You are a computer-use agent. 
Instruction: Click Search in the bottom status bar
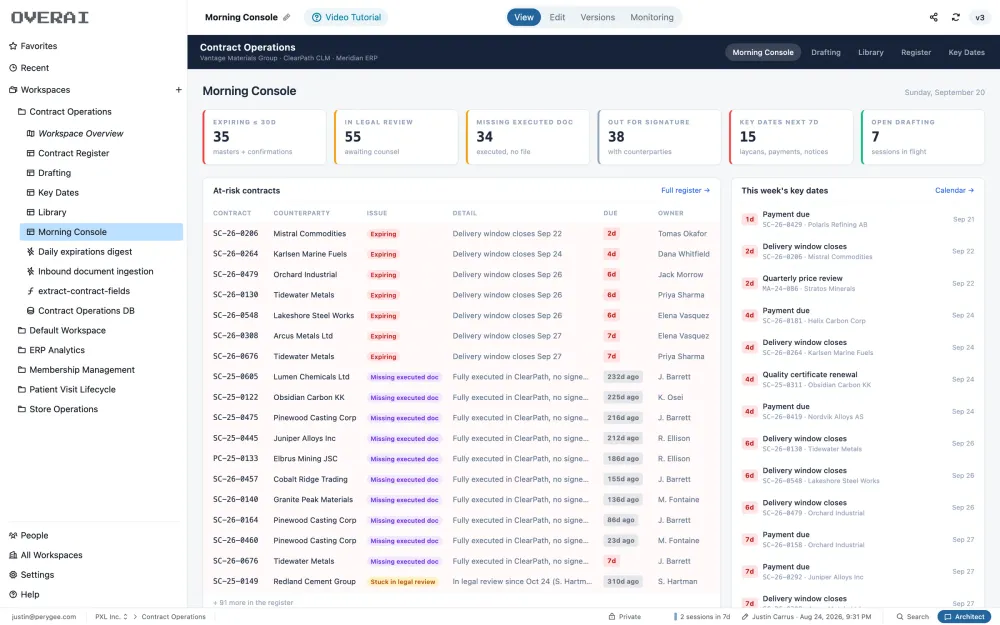tap(913, 617)
